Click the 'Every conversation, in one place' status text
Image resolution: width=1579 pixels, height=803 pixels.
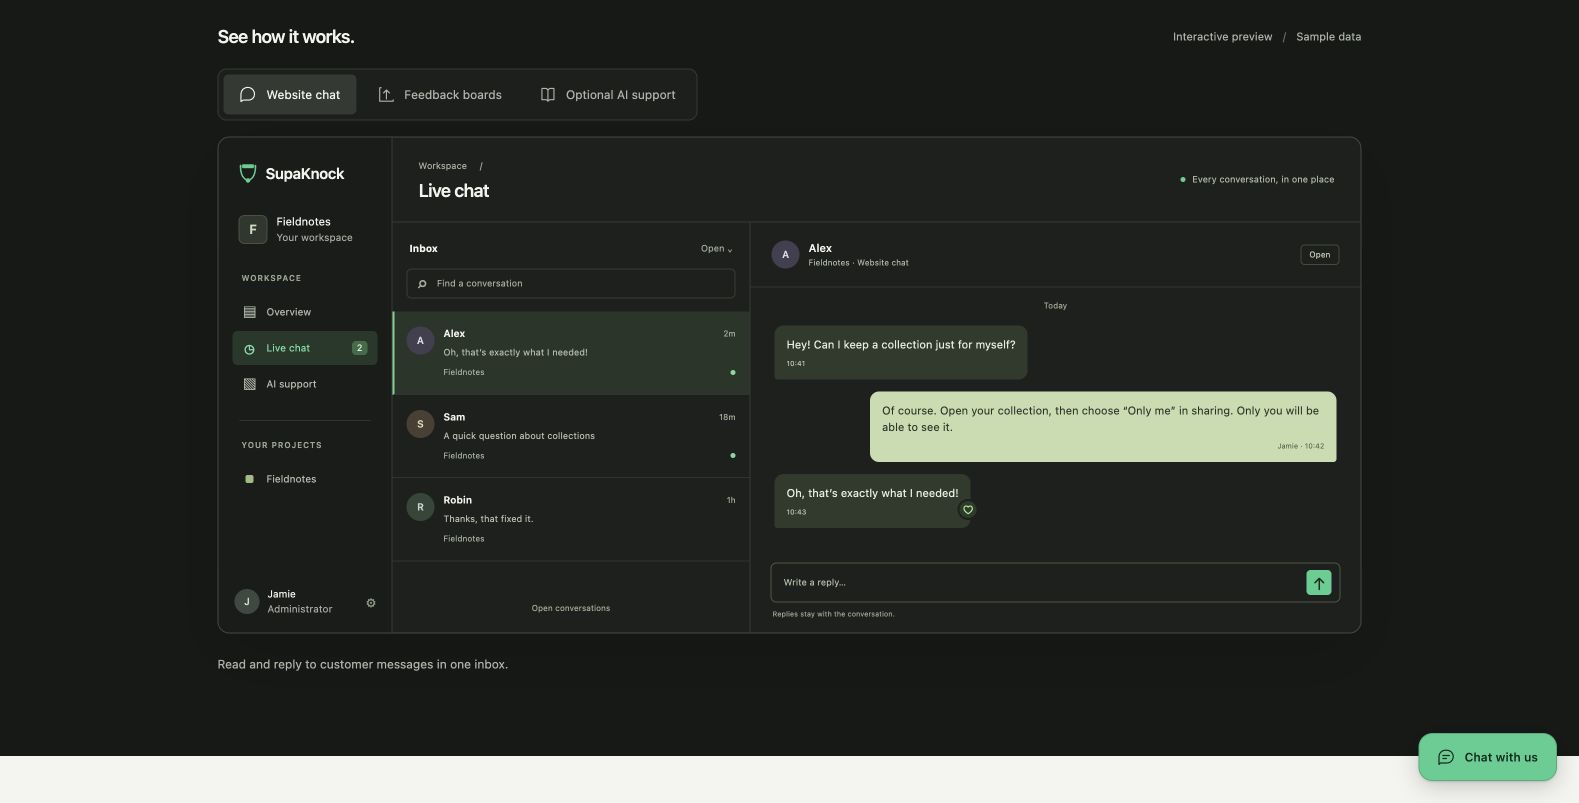point(1263,180)
